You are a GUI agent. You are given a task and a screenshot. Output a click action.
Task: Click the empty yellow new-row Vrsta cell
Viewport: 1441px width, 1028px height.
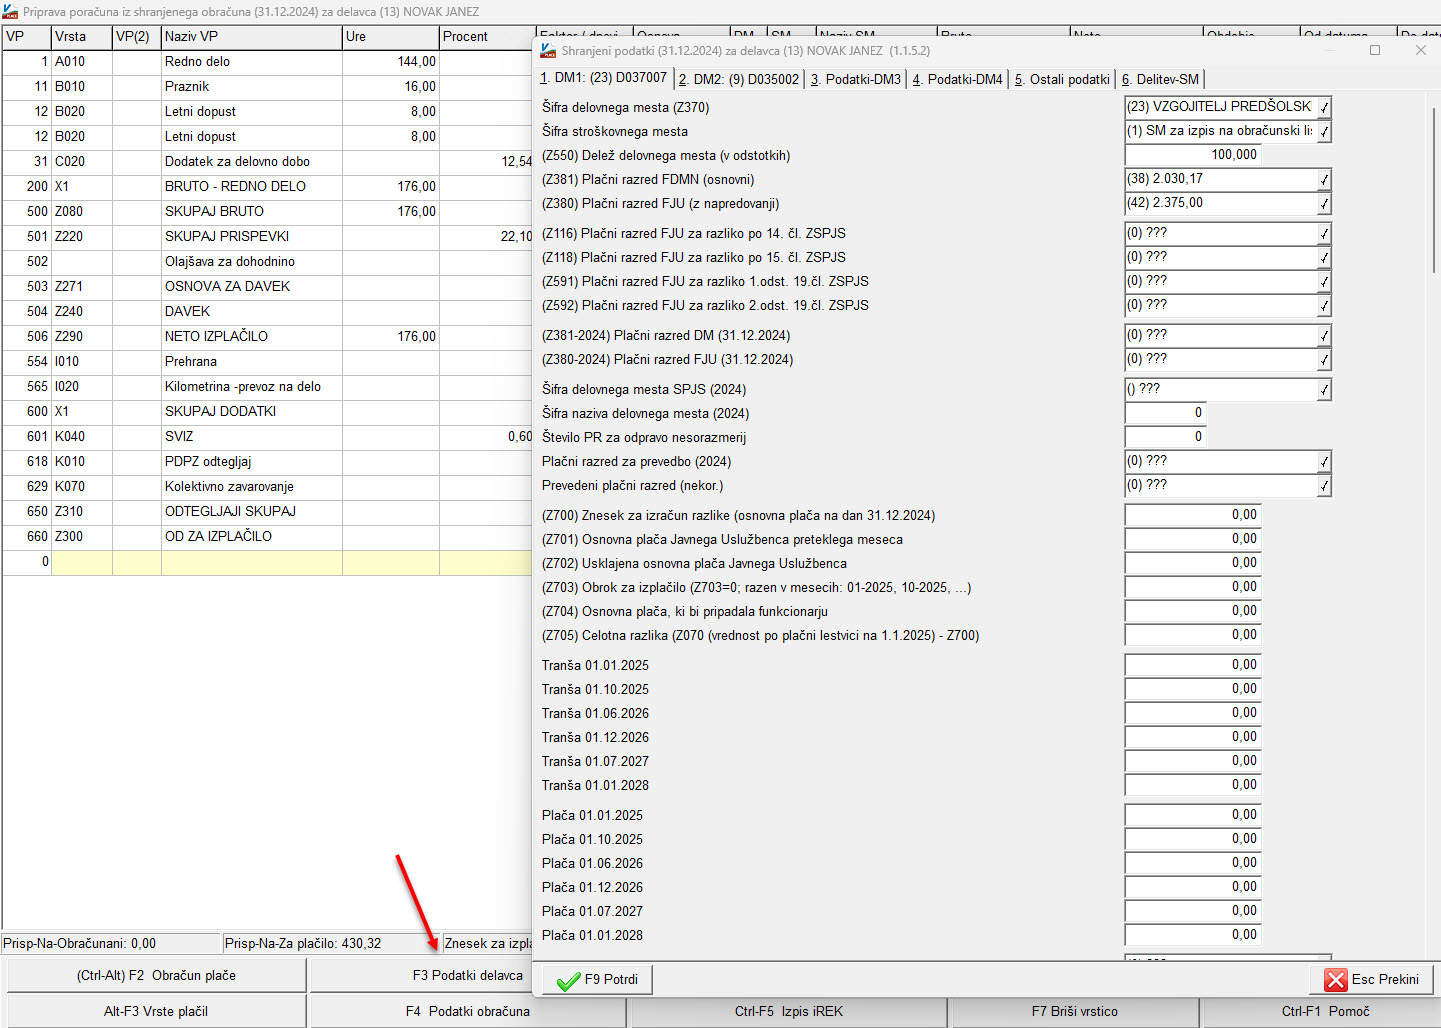pos(82,563)
